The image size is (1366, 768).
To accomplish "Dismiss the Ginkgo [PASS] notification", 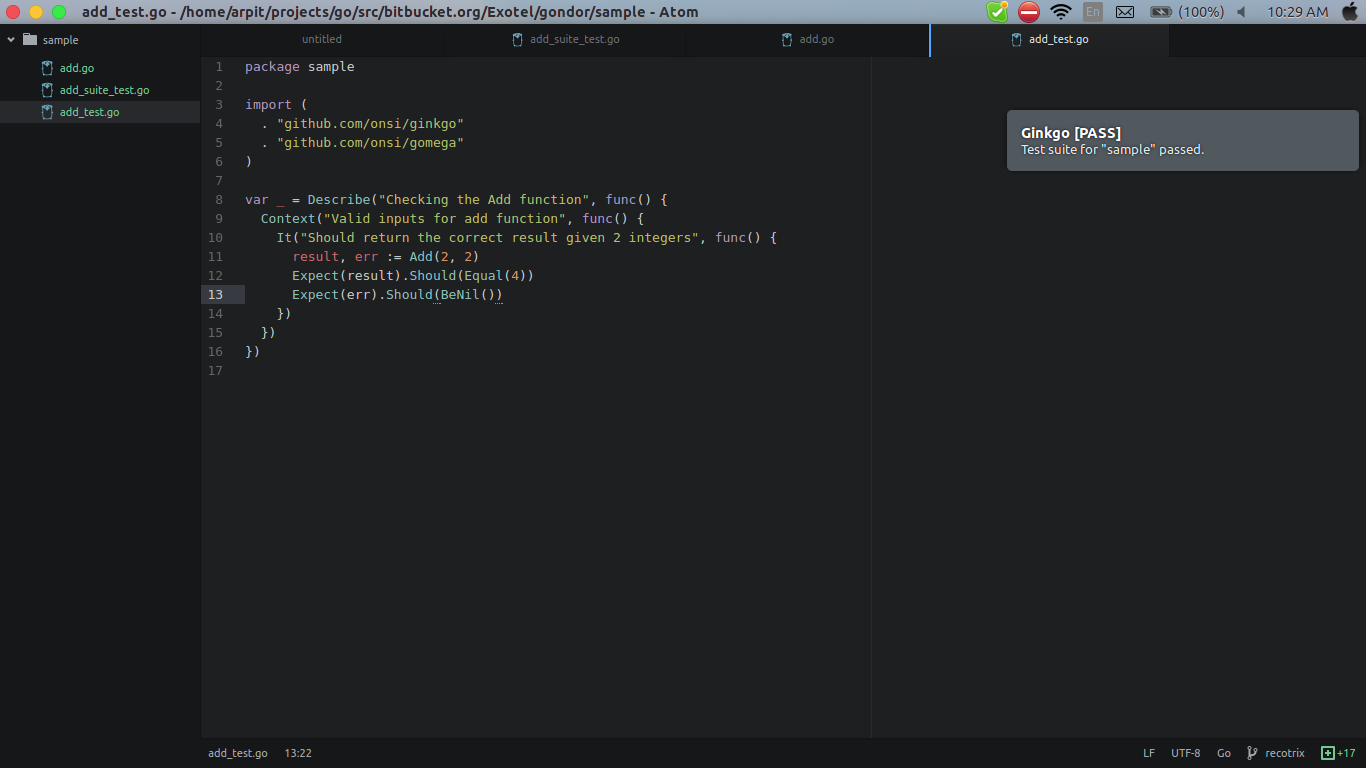I will 1183,141.
